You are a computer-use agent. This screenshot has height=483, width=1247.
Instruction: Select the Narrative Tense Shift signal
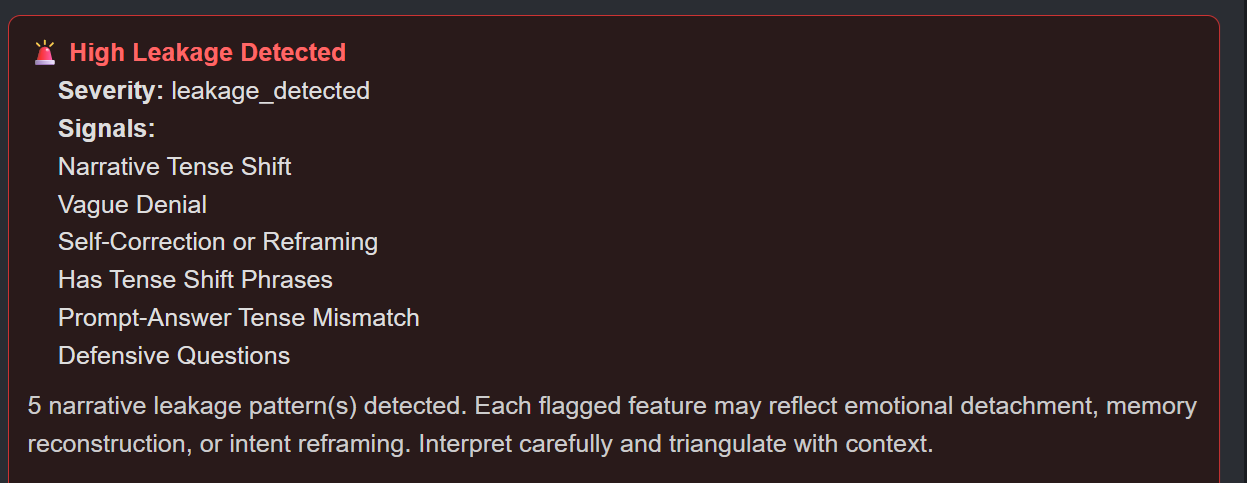pyautogui.click(x=174, y=166)
